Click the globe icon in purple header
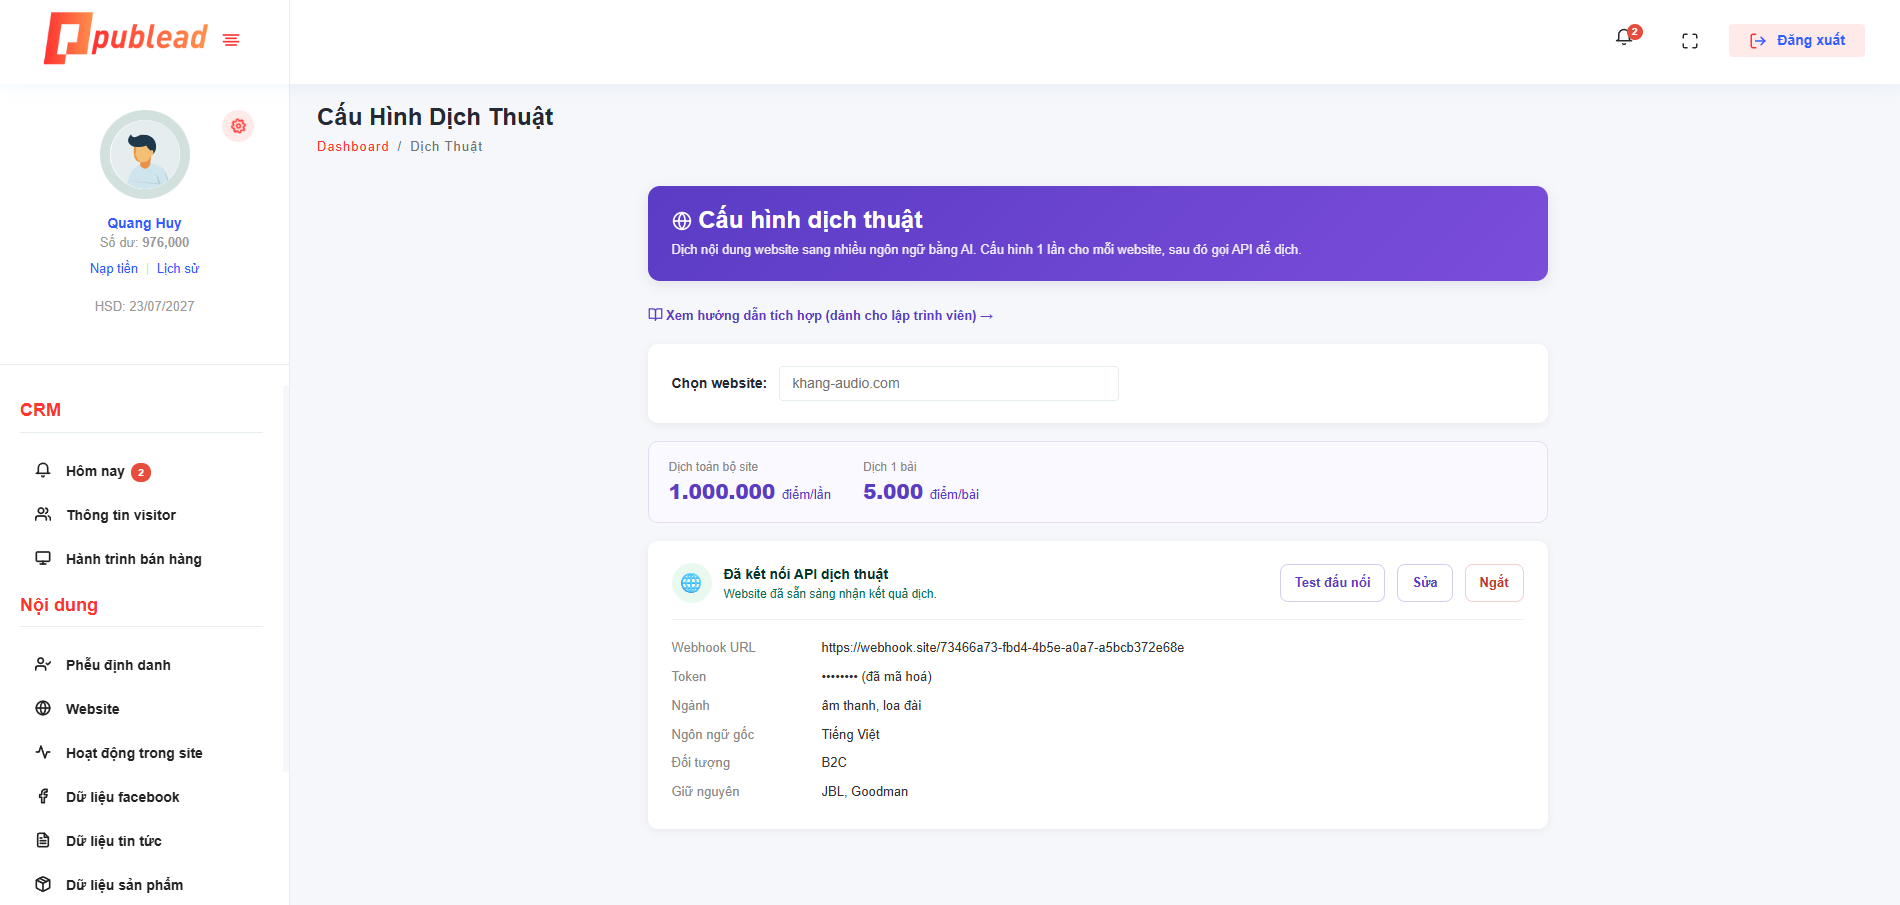Image resolution: width=1900 pixels, height=905 pixels. point(682,221)
